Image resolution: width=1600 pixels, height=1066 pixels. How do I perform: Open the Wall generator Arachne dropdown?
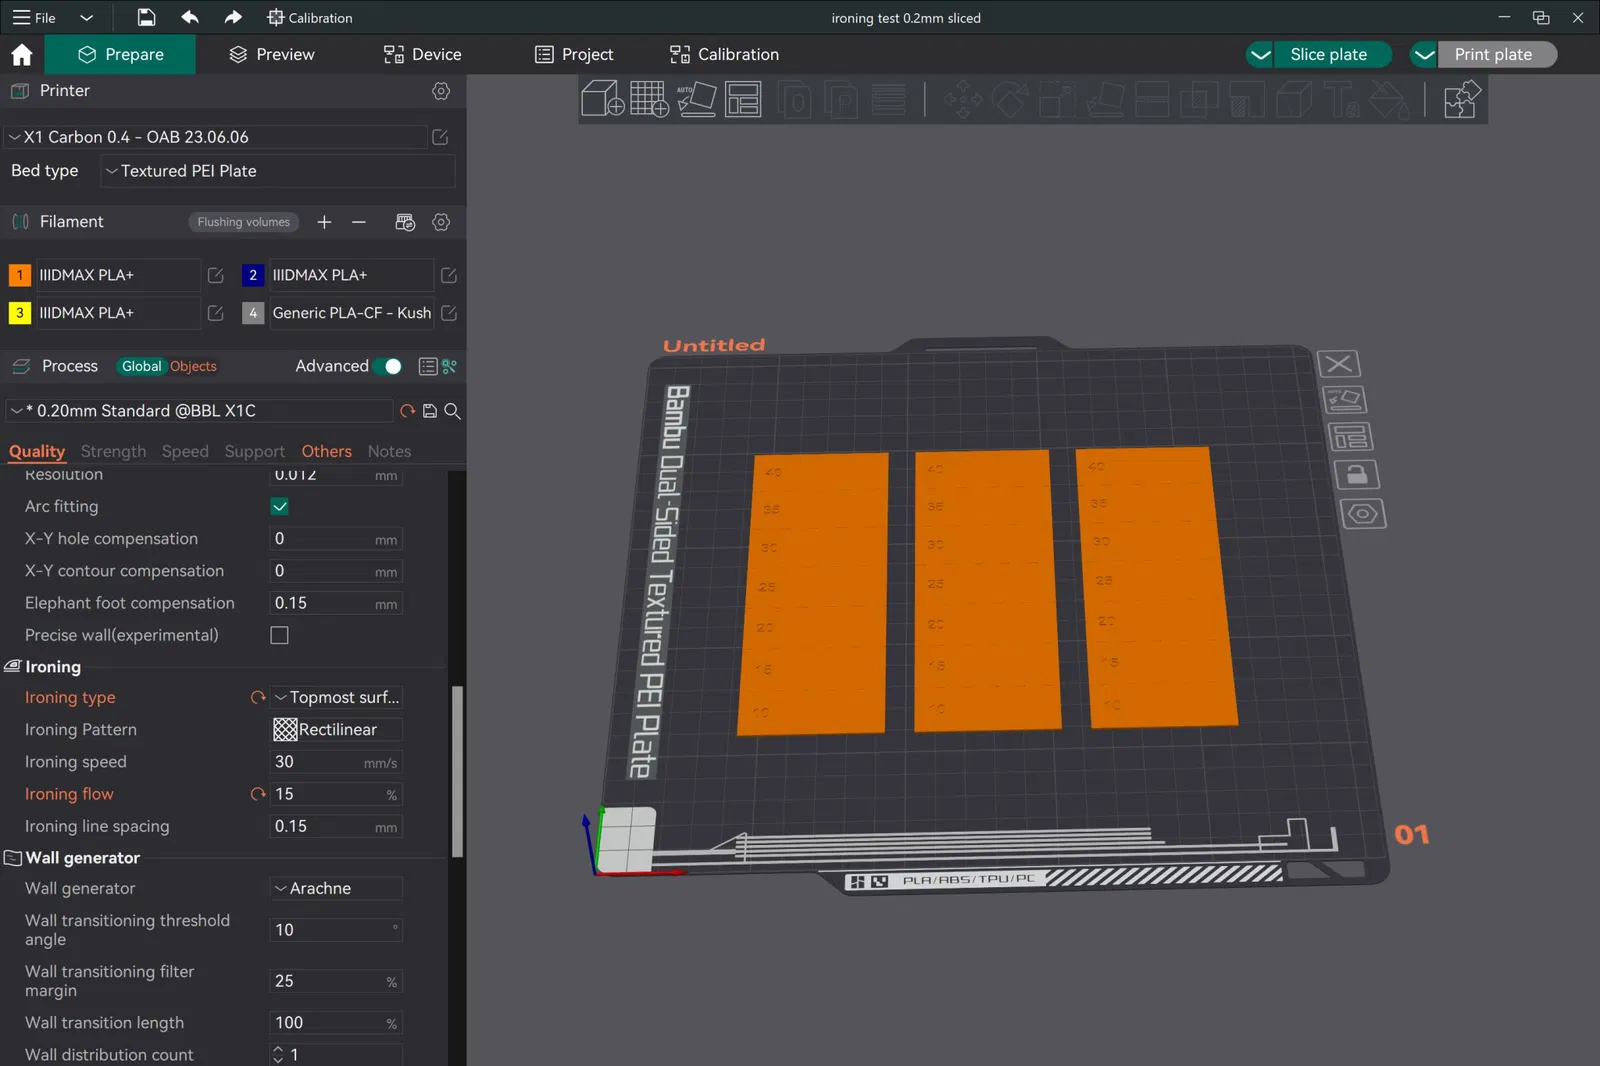pyautogui.click(x=337, y=888)
